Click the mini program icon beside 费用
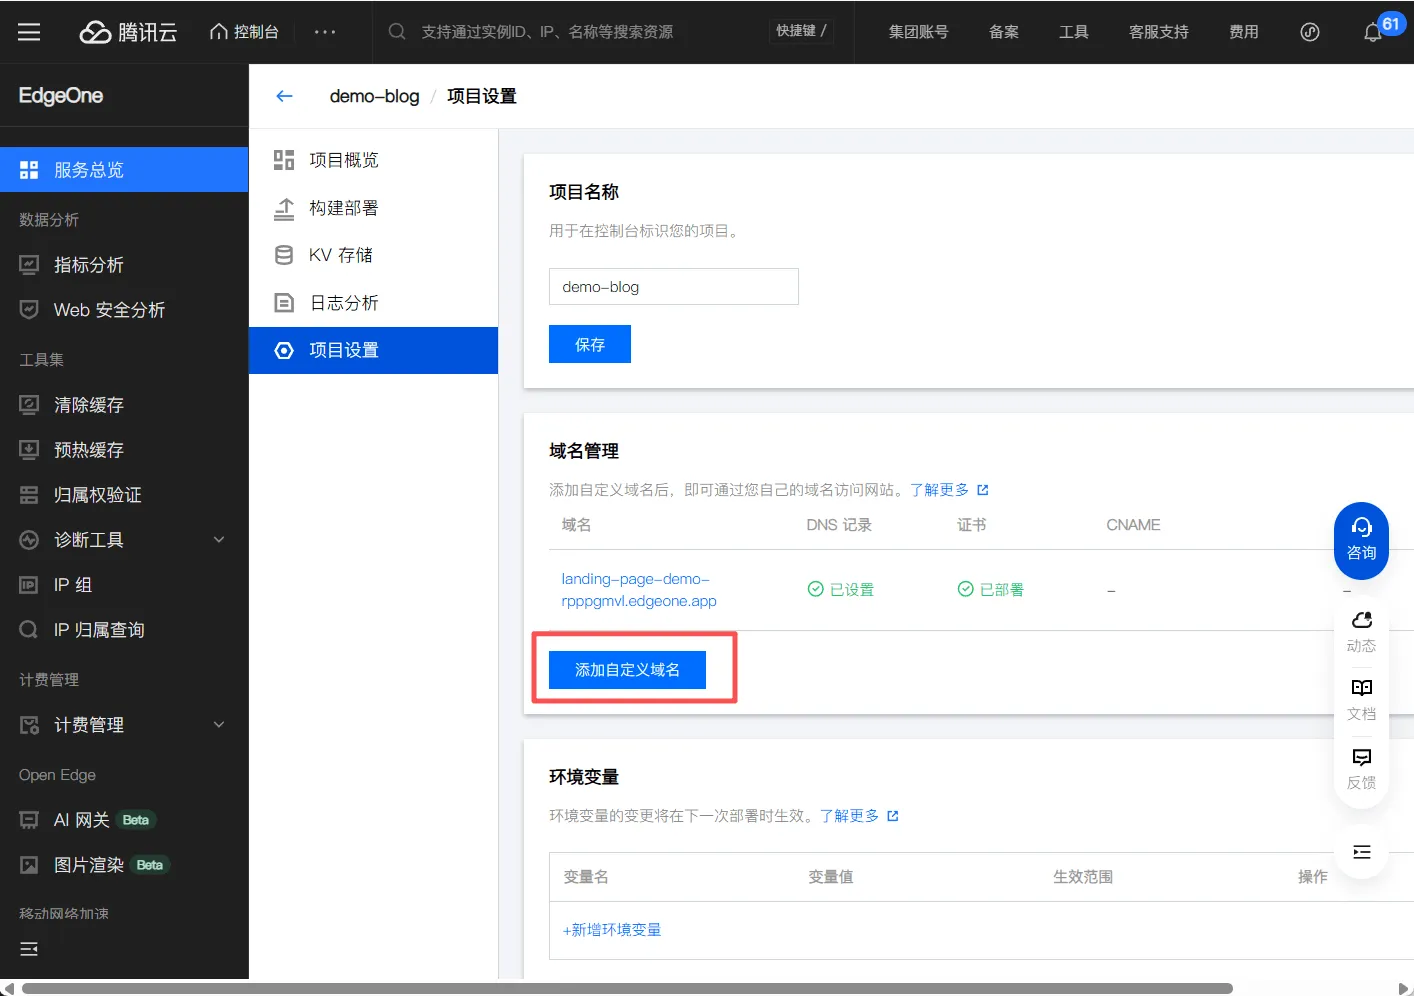This screenshot has height=996, width=1414. pyautogui.click(x=1310, y=32)
